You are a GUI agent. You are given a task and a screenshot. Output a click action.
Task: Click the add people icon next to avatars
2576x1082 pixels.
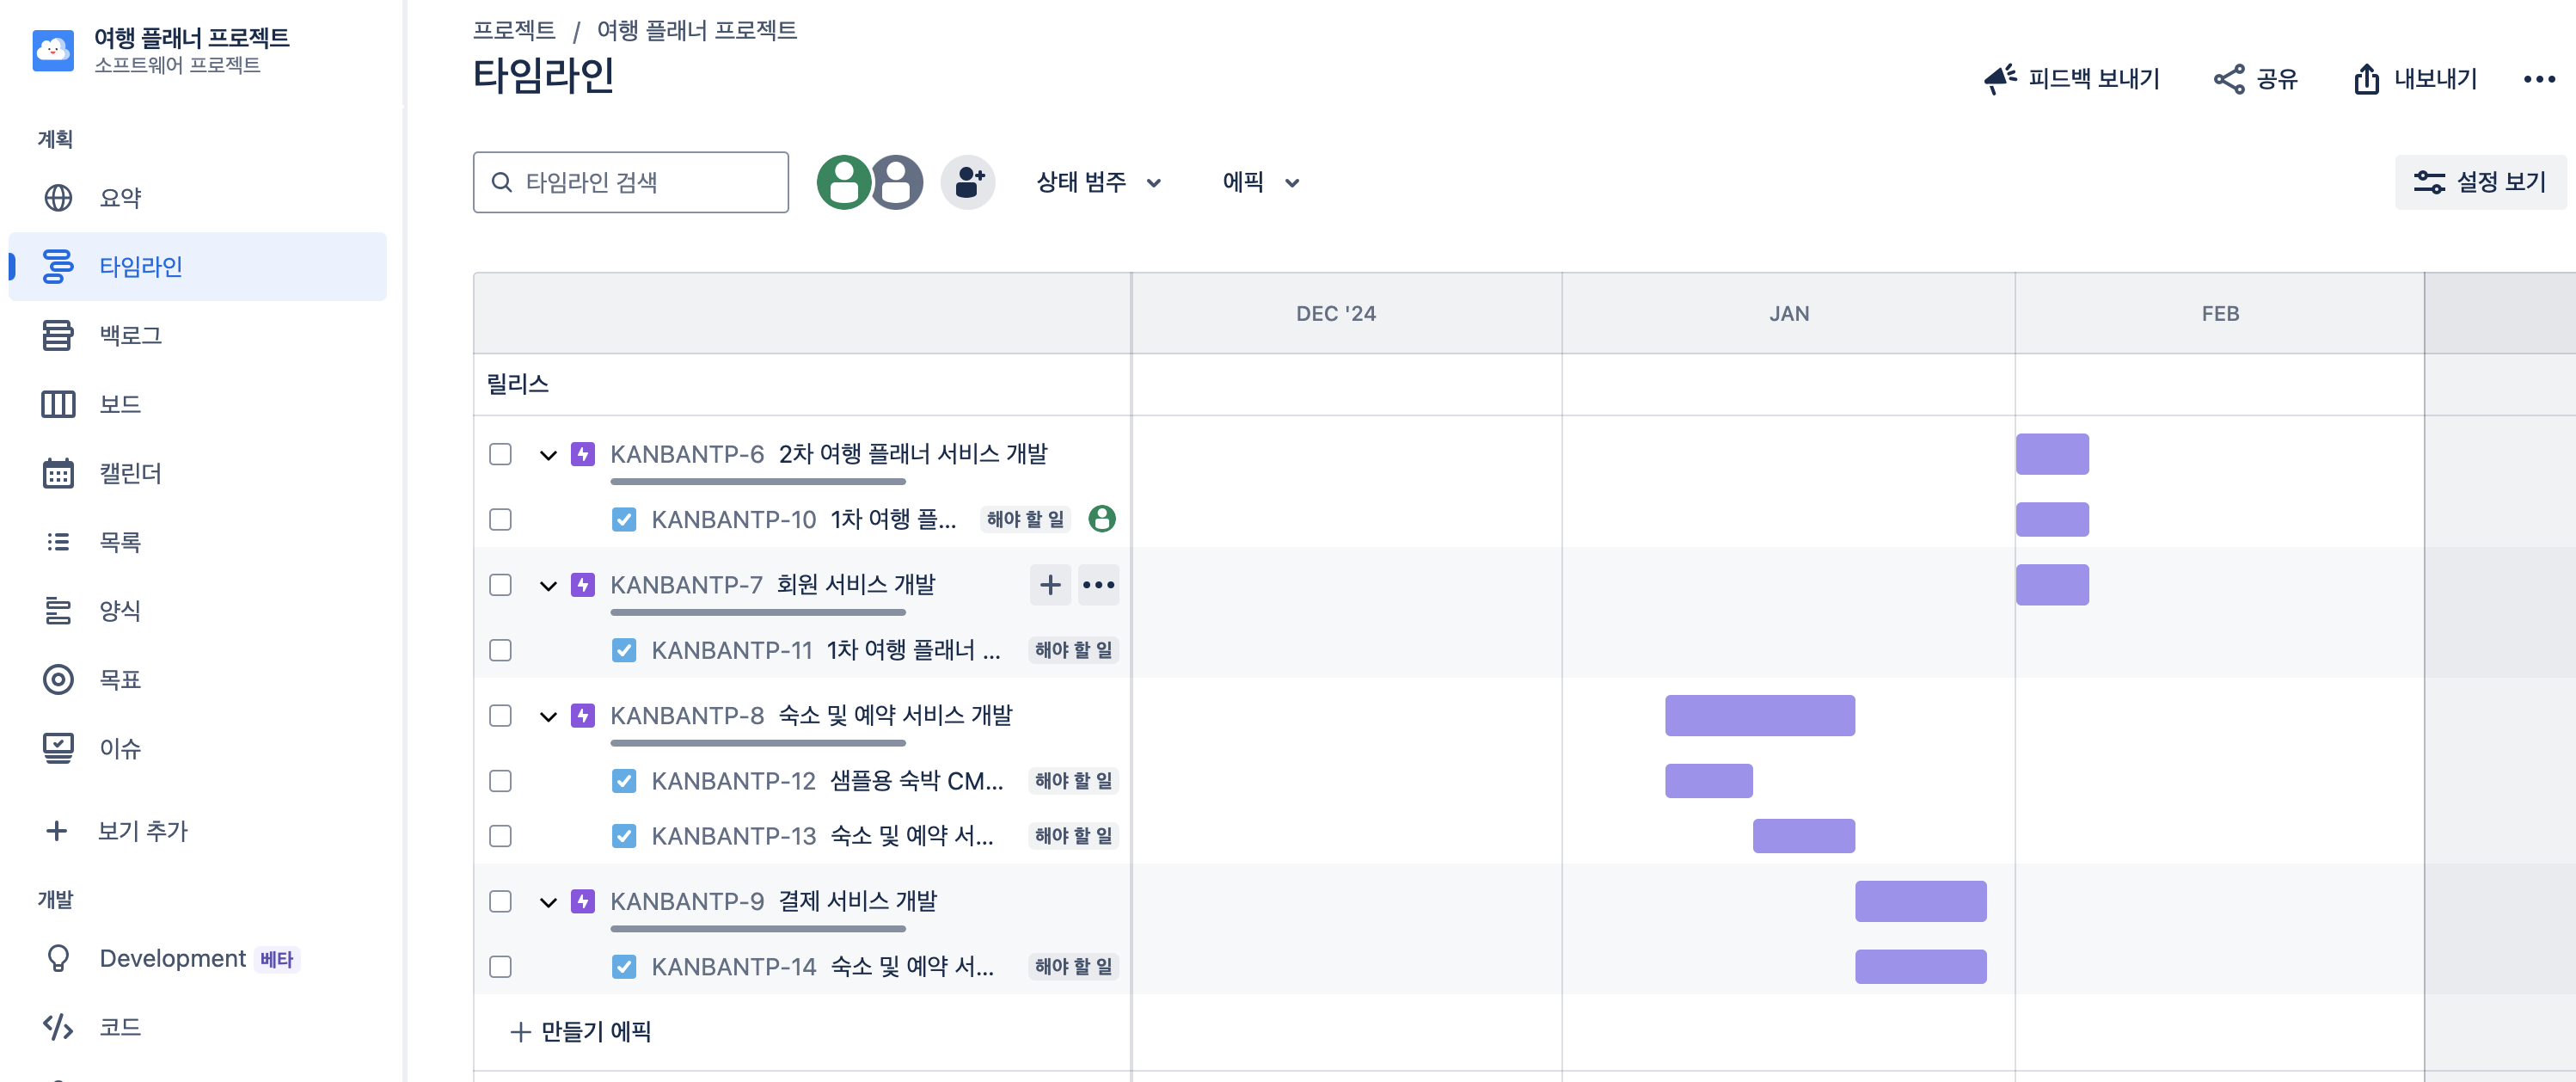point(967,182)
